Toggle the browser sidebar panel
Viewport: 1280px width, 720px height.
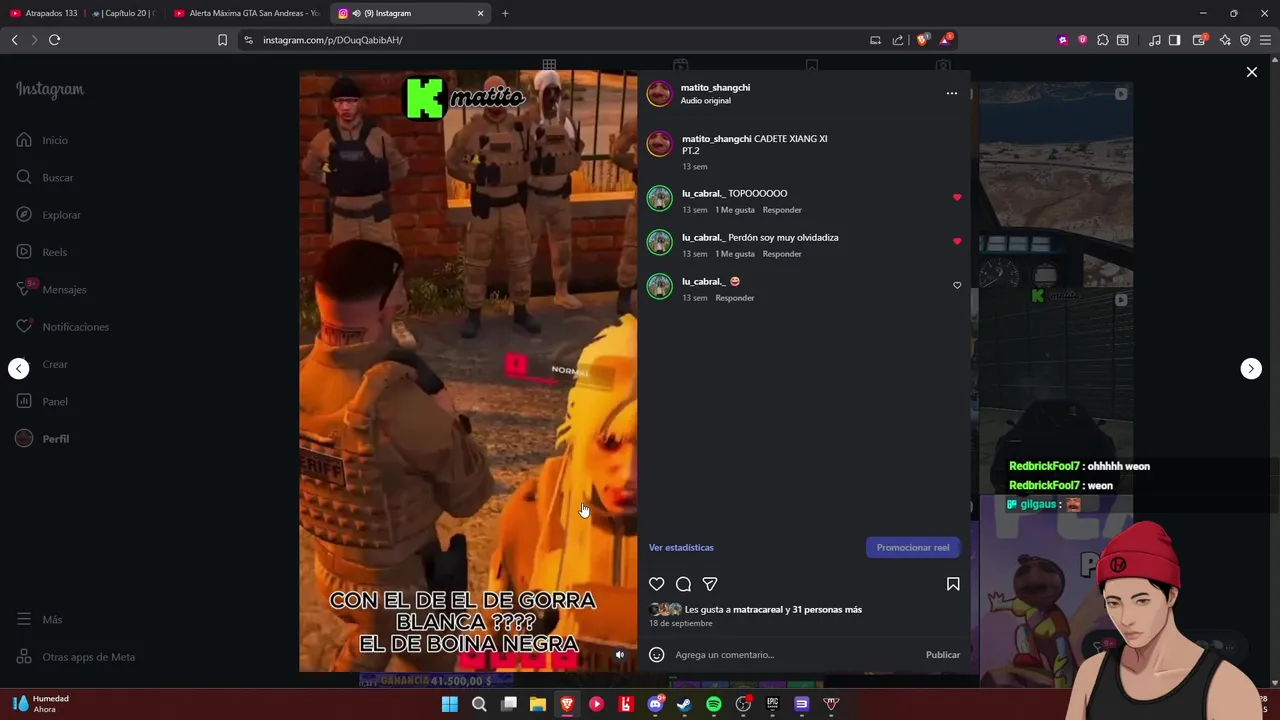point(1175,40)
